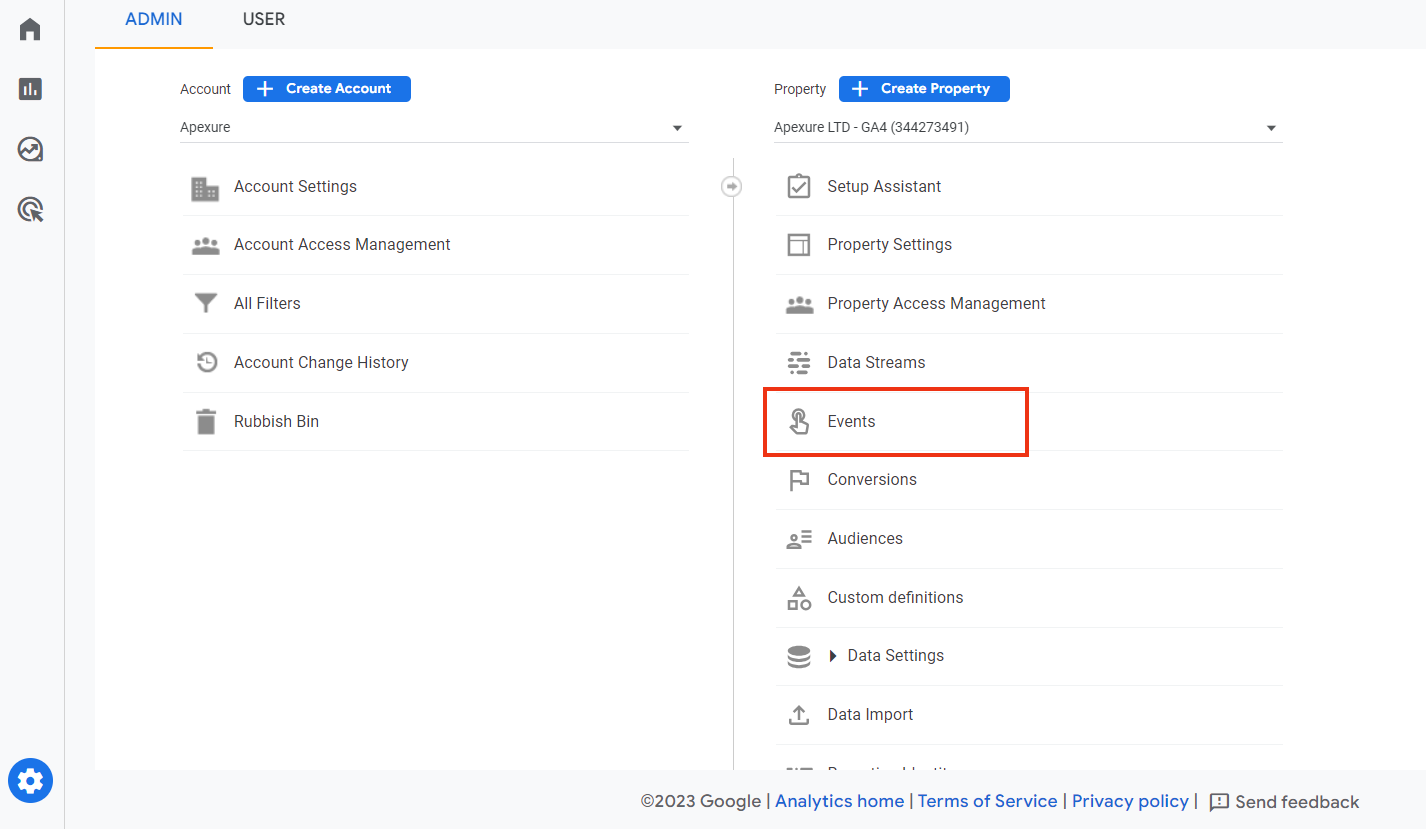Click the Data Settings label
Screen dimensions: 1426x829
[x=896, y=656]
